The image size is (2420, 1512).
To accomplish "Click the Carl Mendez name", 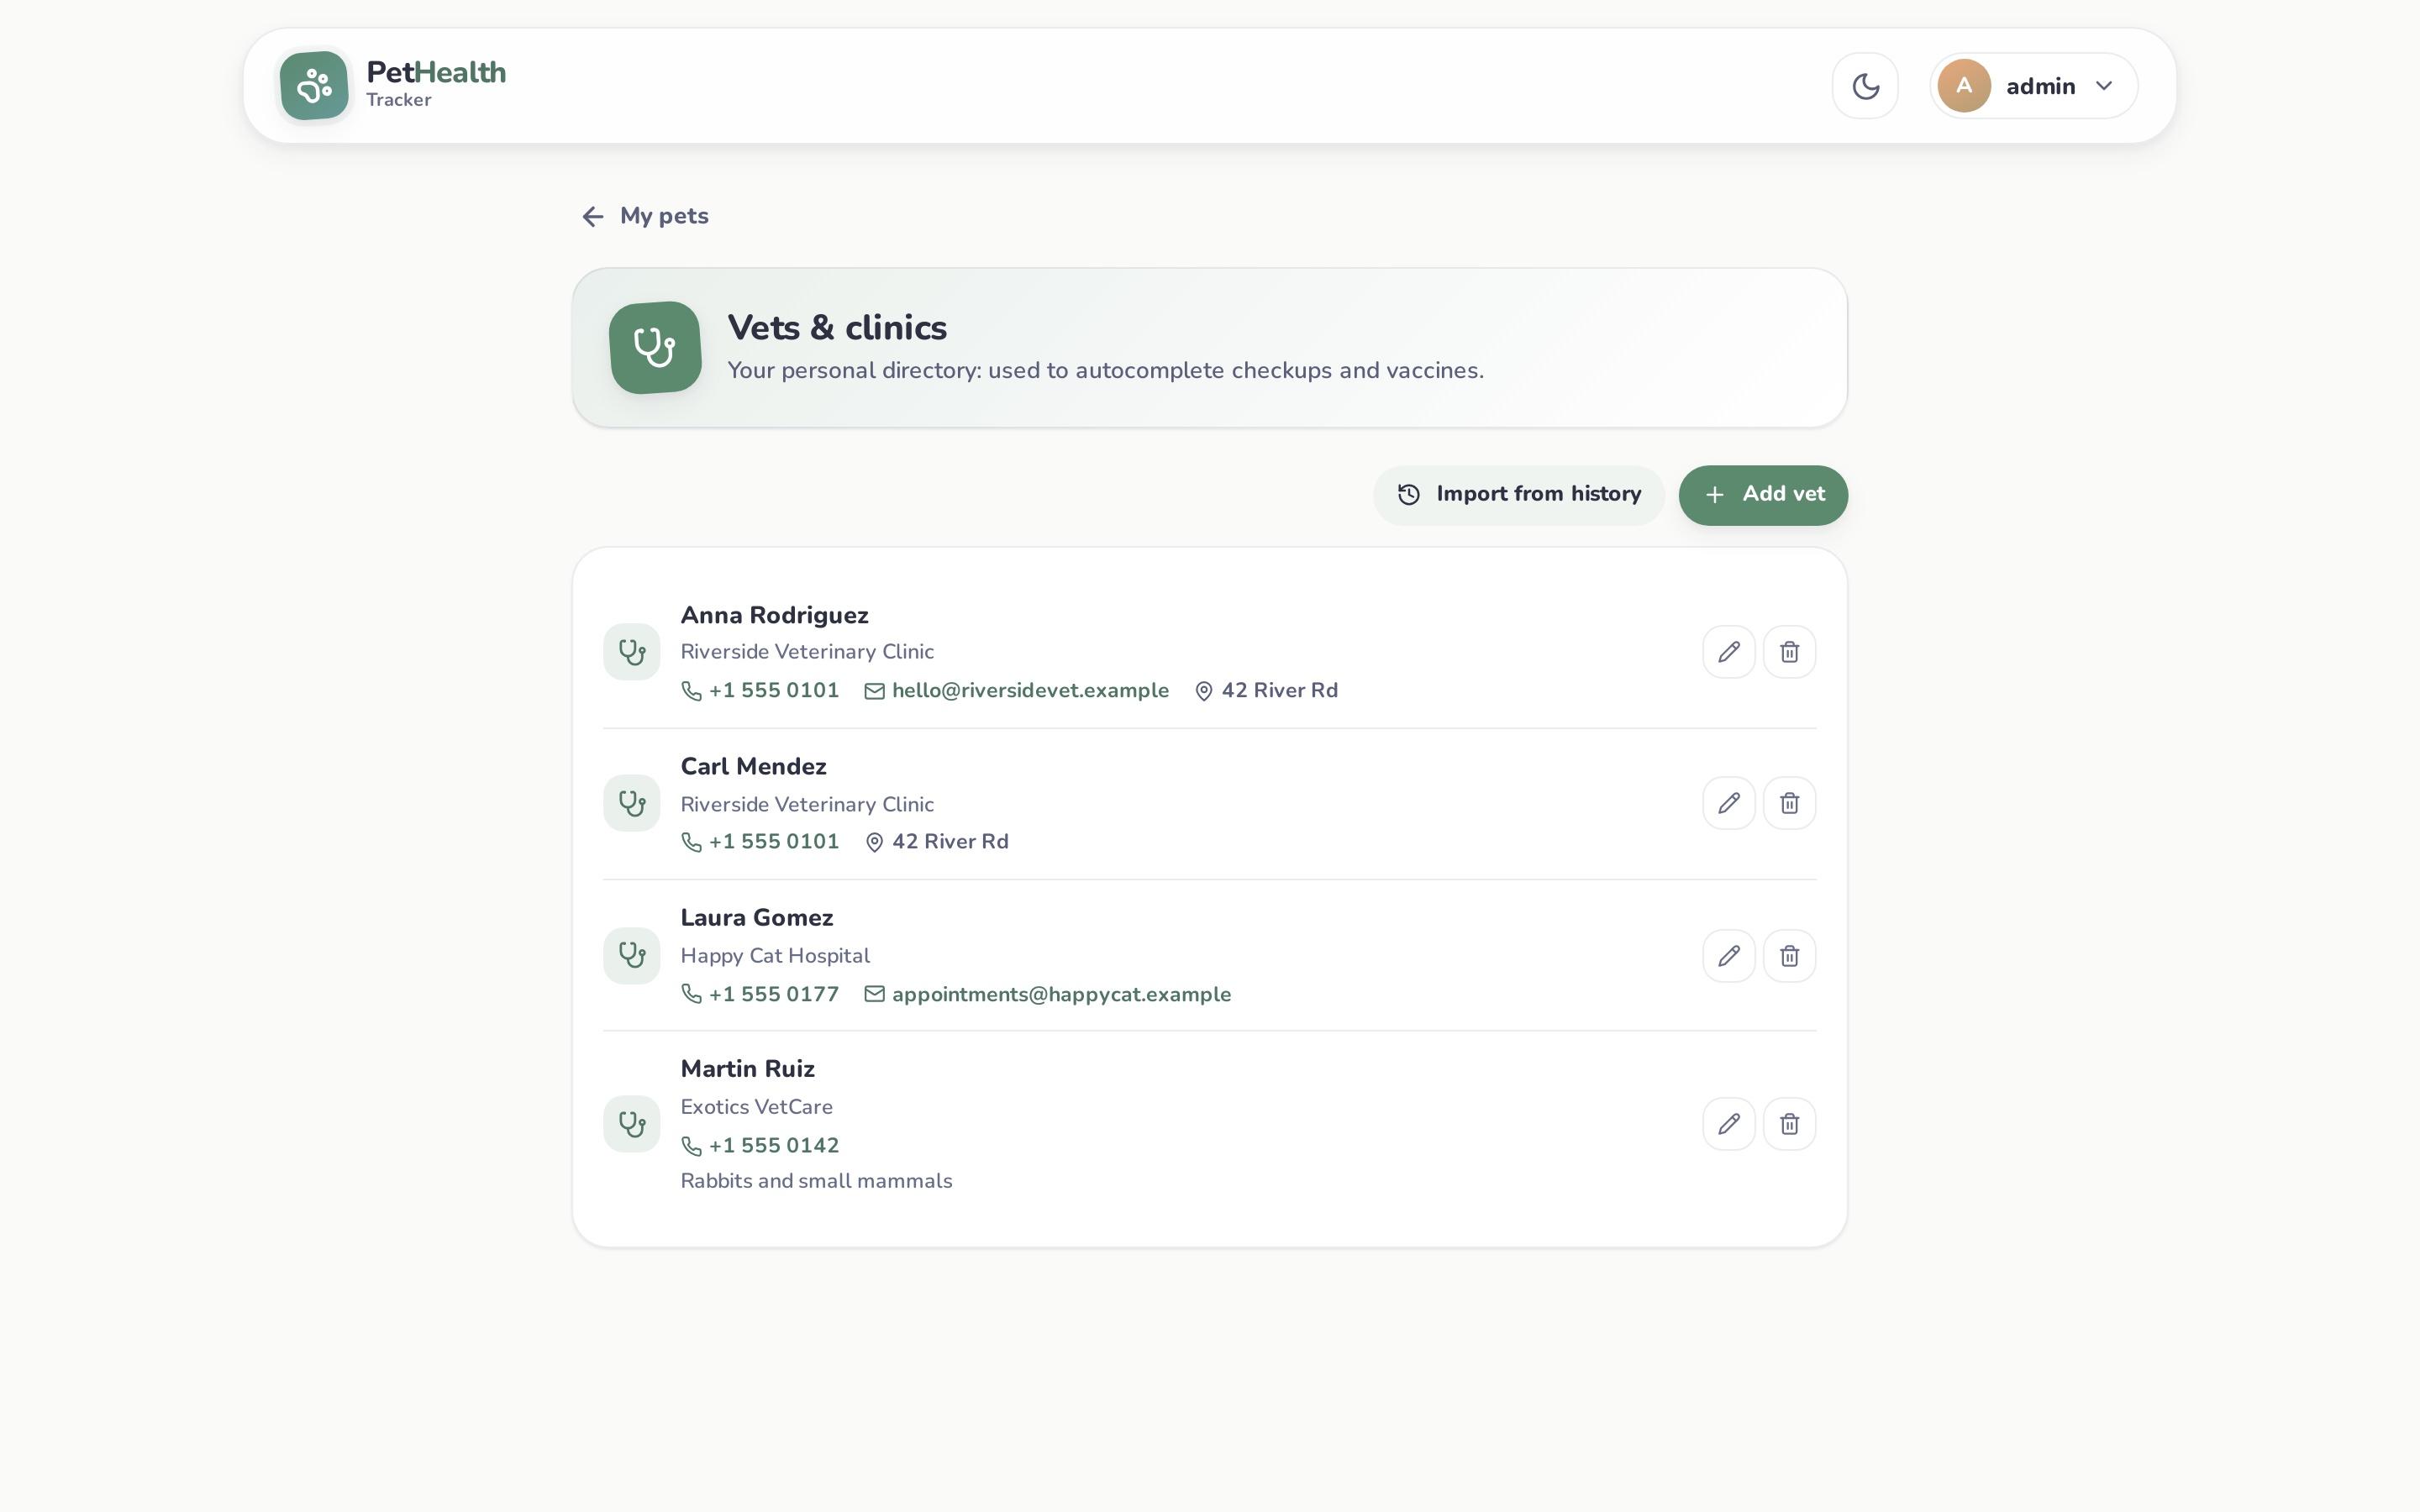I will tap(754, 766).
